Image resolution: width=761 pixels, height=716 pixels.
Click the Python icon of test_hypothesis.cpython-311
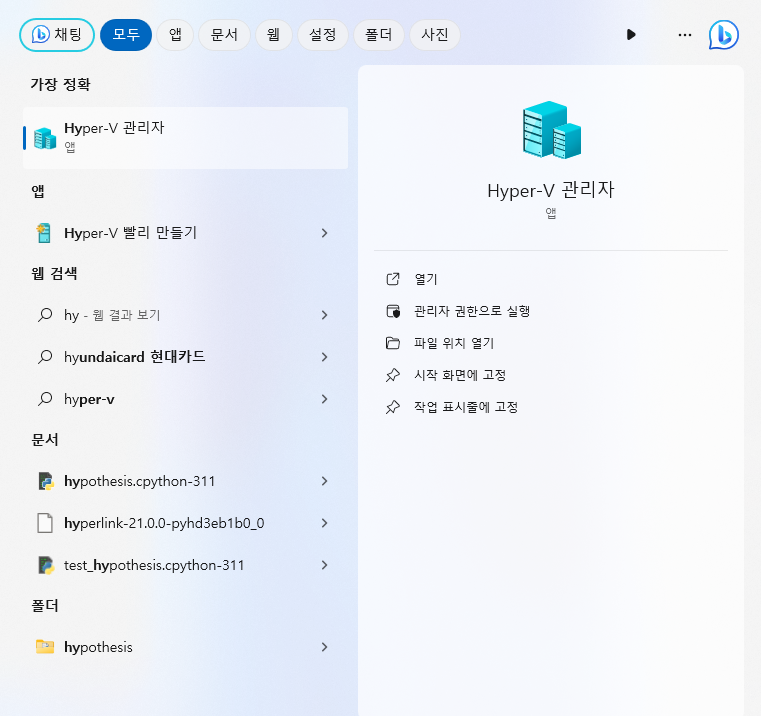pyautogui.click(x=46, y=565)
